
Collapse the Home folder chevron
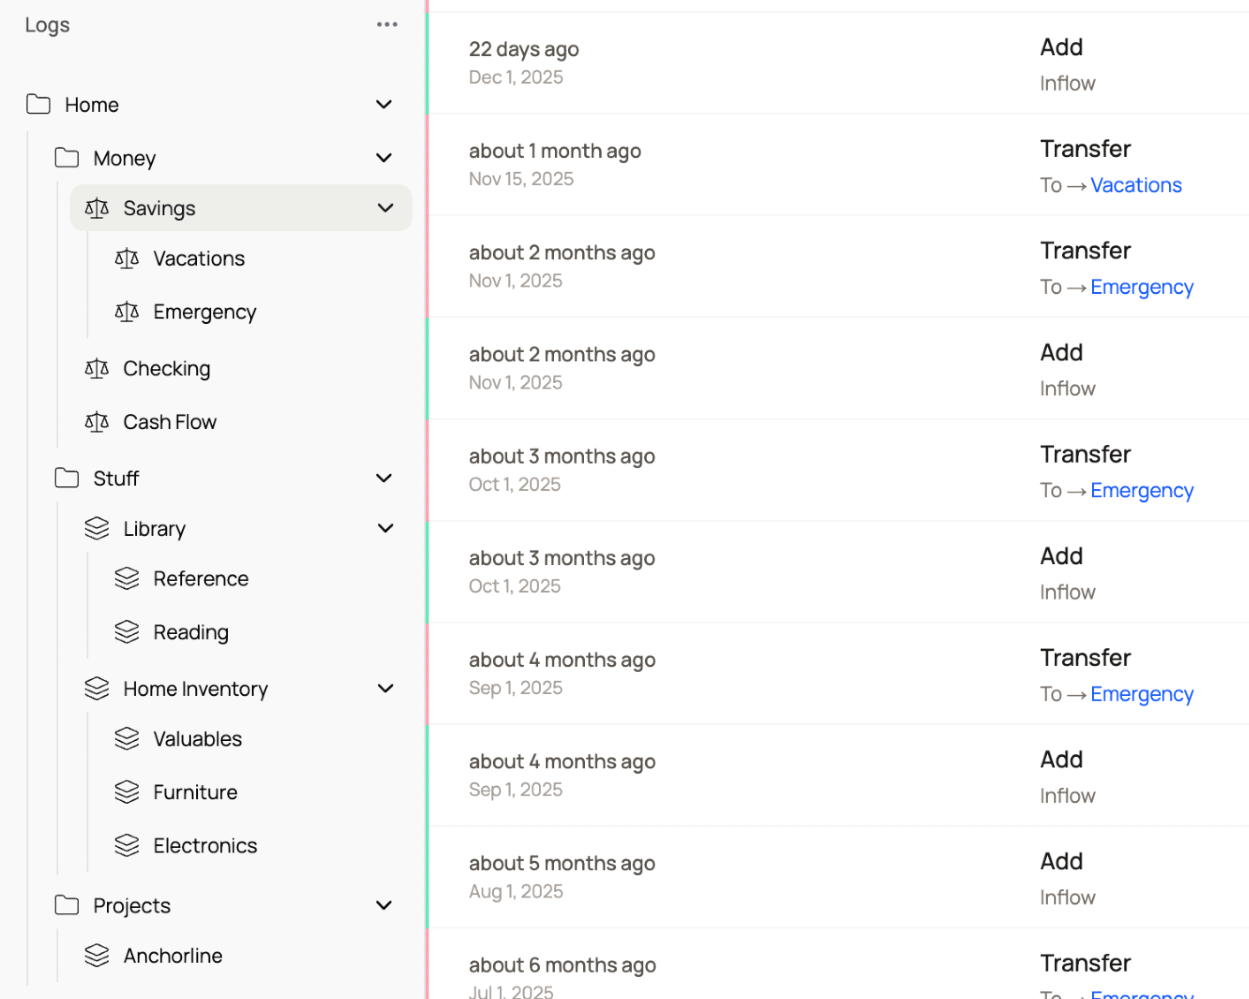point(384,104)
